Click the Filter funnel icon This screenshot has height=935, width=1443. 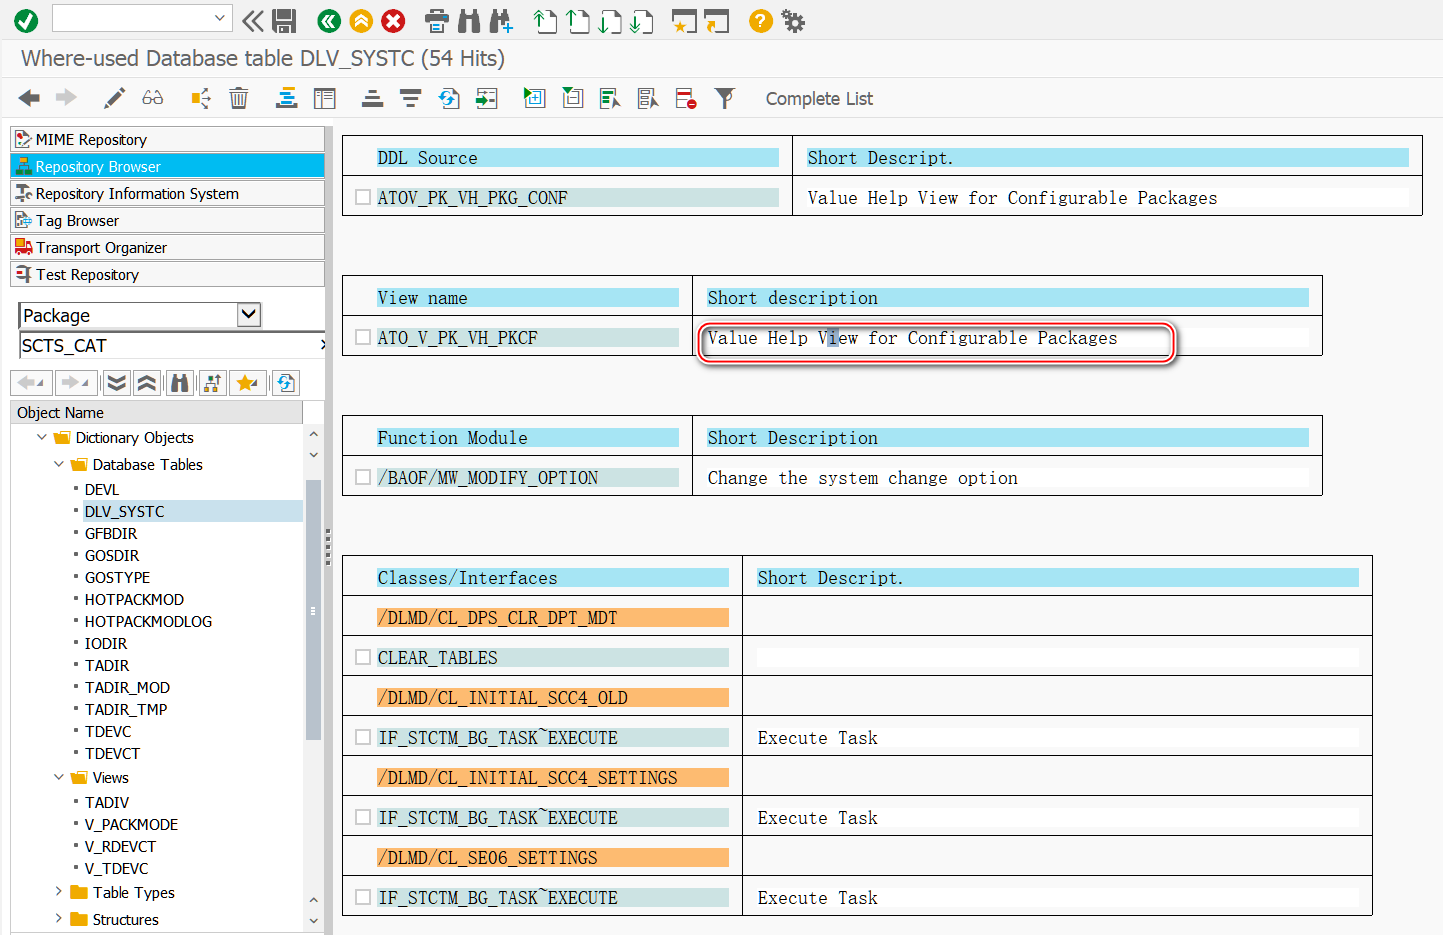click(724, 98)
